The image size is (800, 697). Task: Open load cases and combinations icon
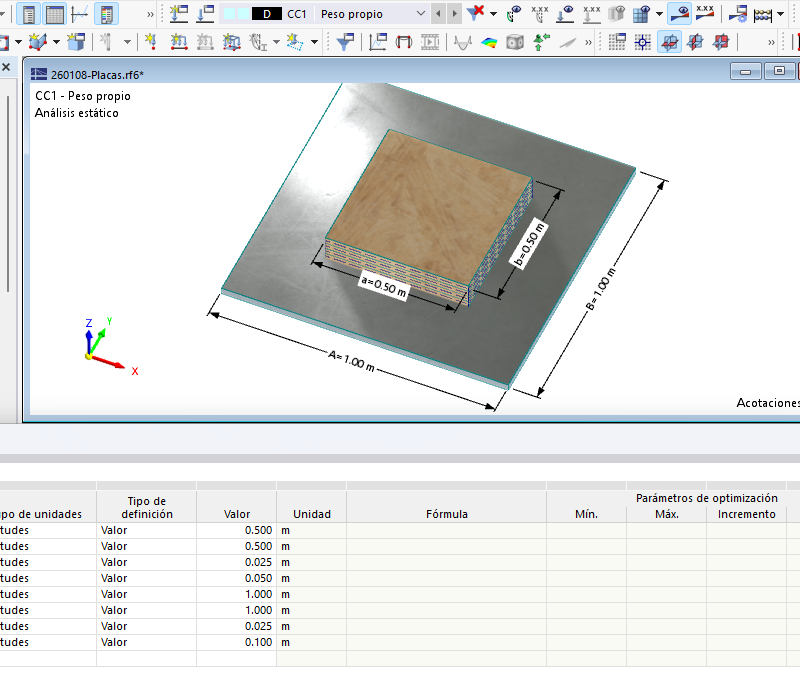(x=205, y=14)
